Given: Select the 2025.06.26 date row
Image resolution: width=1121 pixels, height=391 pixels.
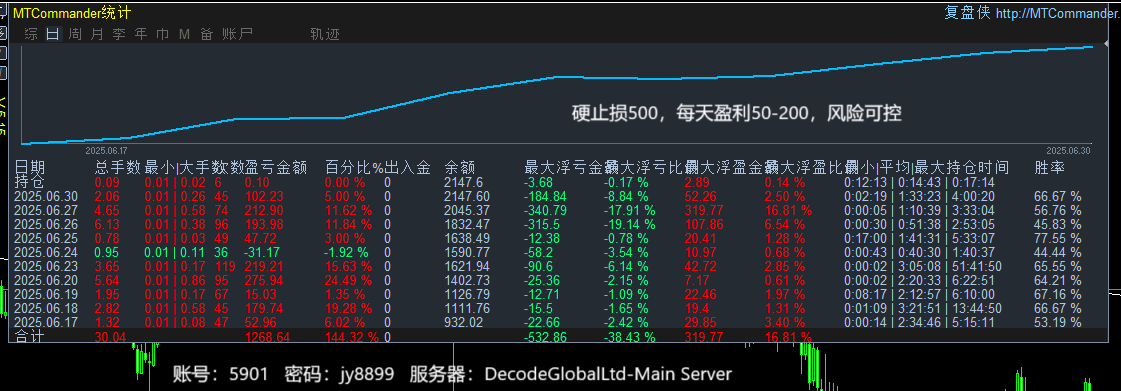Looking at the screenshot, I should (x=46, y=224).
